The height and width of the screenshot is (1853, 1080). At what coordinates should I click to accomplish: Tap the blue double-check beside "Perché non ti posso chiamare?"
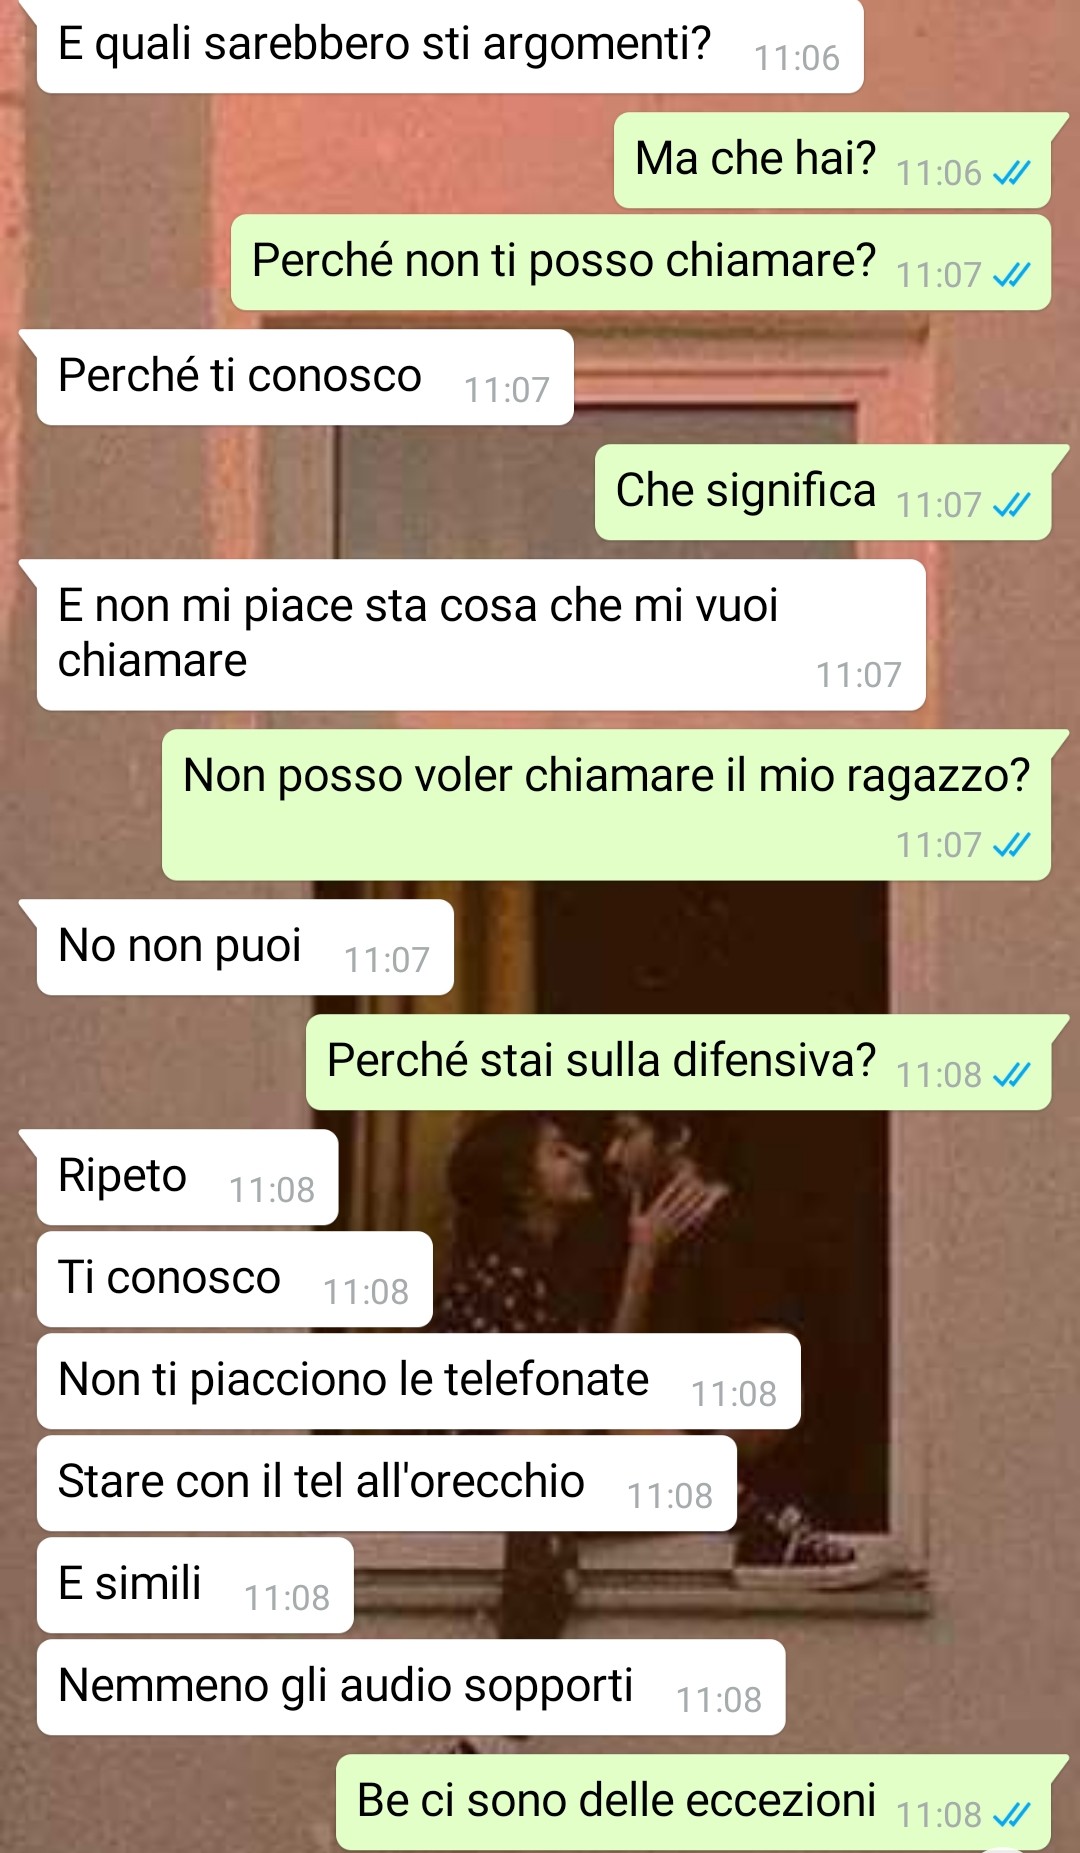coord(1011,275)
